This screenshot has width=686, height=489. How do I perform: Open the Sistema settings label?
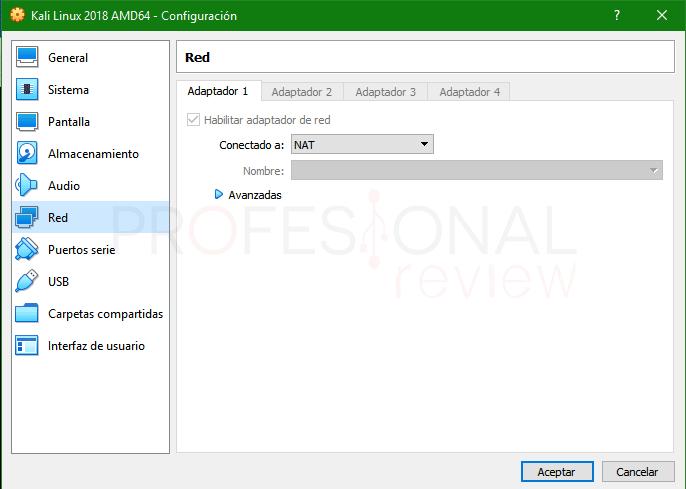point(68,90)
